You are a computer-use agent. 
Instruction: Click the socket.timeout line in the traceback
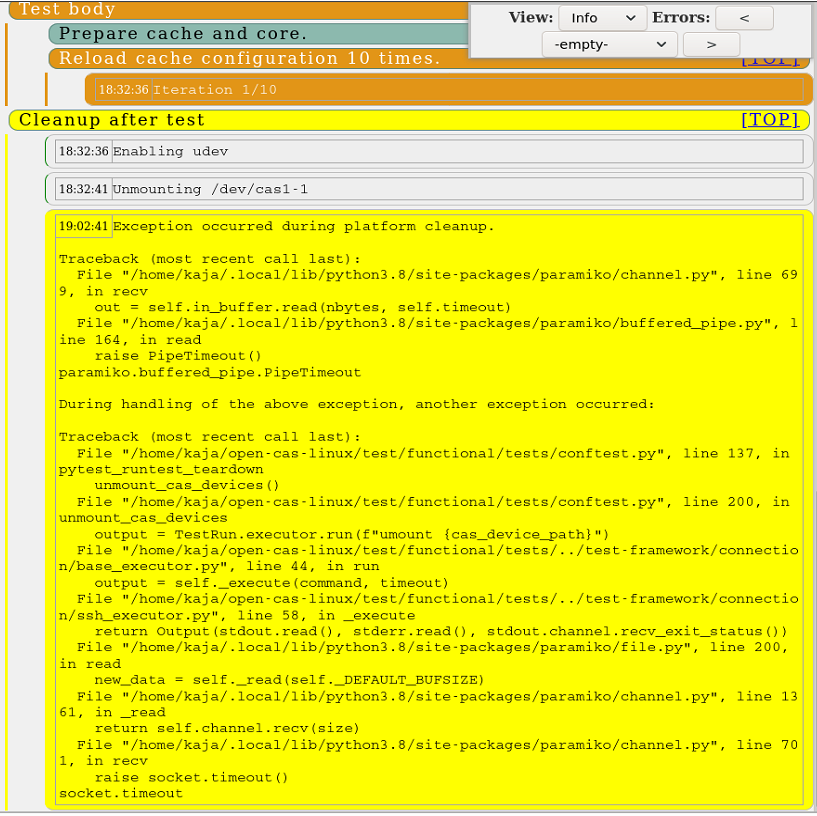119,793
